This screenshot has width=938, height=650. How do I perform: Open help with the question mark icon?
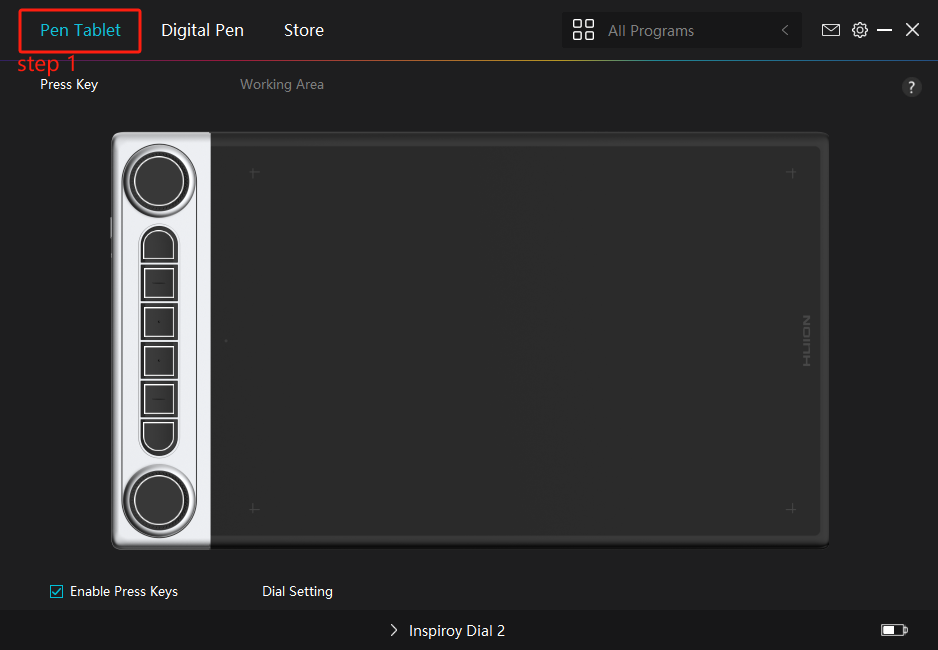[911, 87]
